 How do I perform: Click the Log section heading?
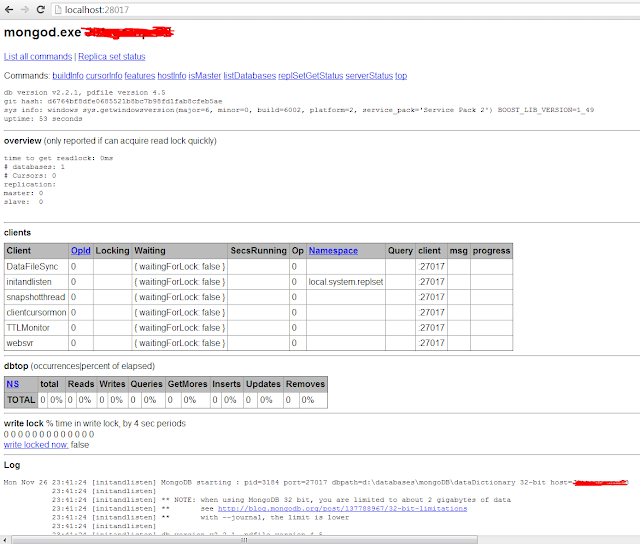12,465
